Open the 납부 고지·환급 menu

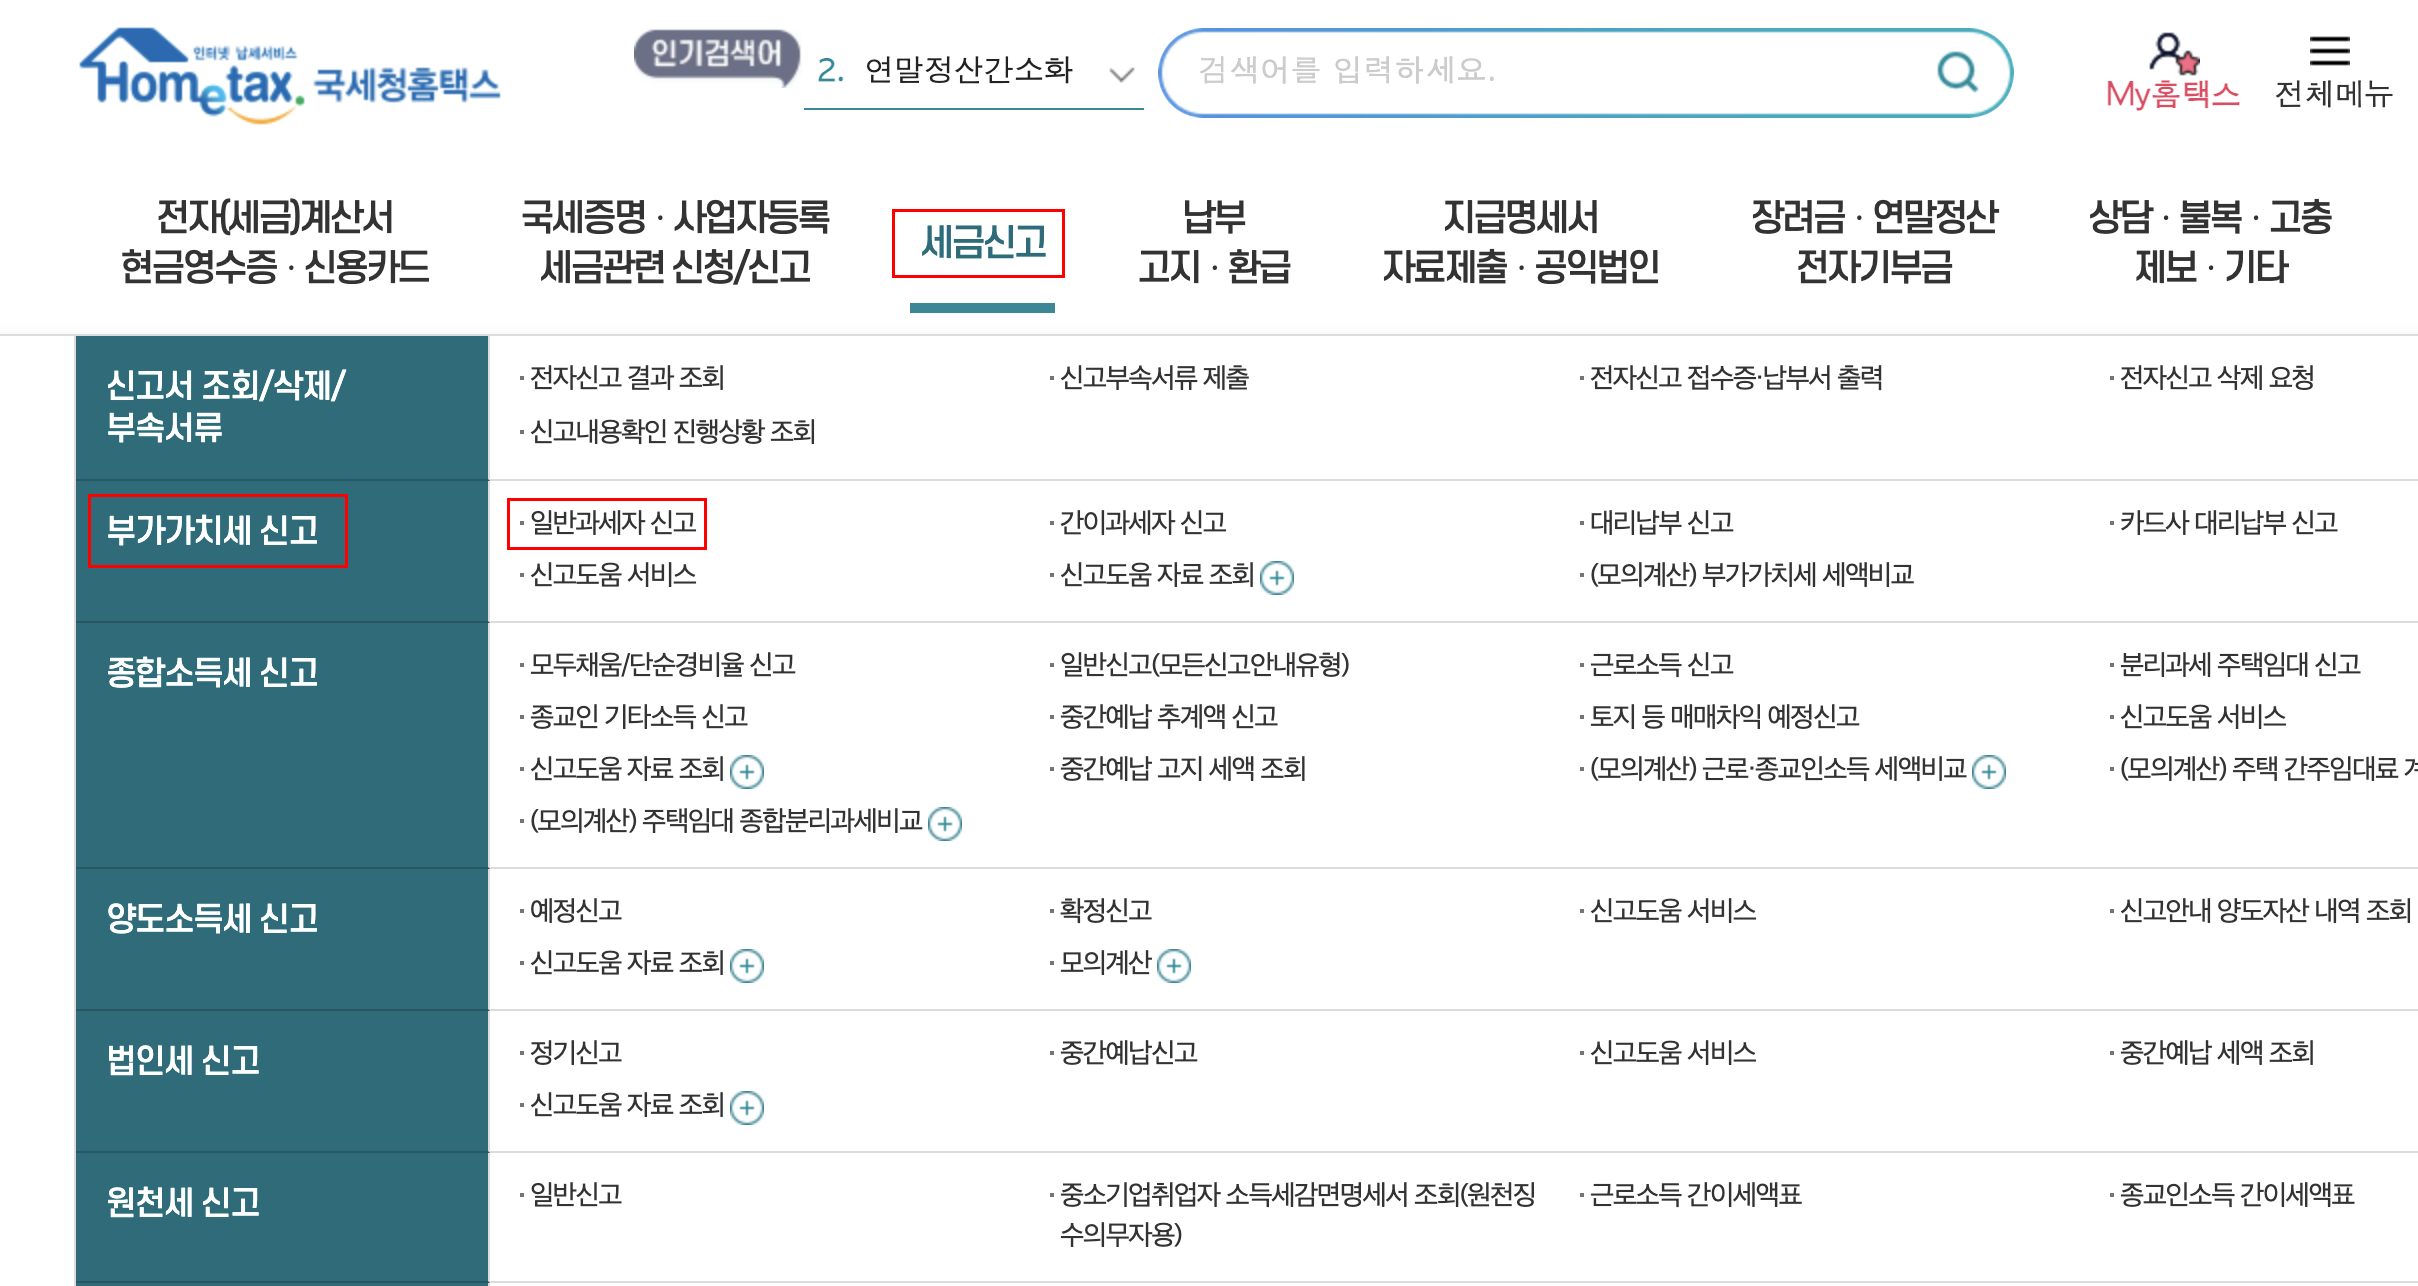[1215, 240]
